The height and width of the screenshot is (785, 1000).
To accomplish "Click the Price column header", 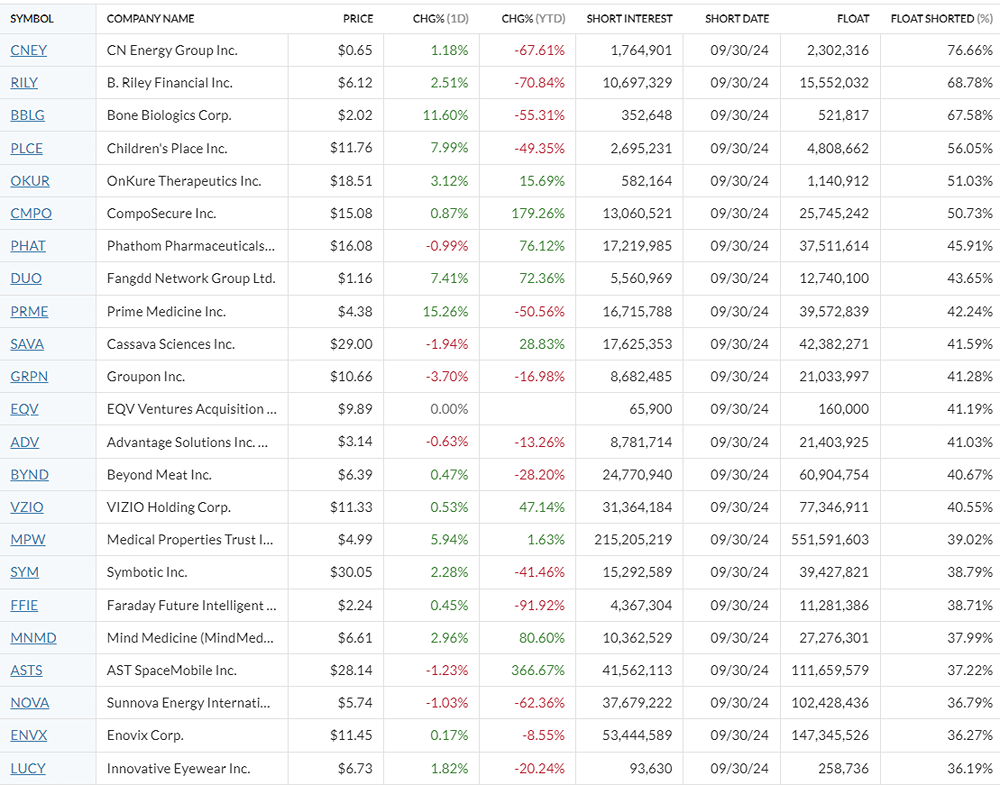I will pyautogui.click(x=357, y=18).
